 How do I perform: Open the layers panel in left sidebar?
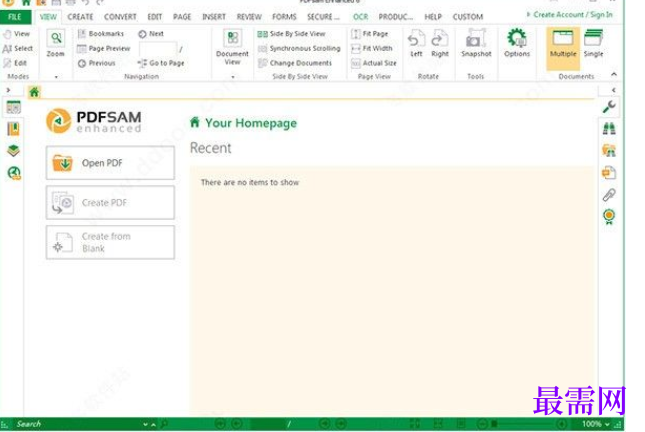coord(14,151)
